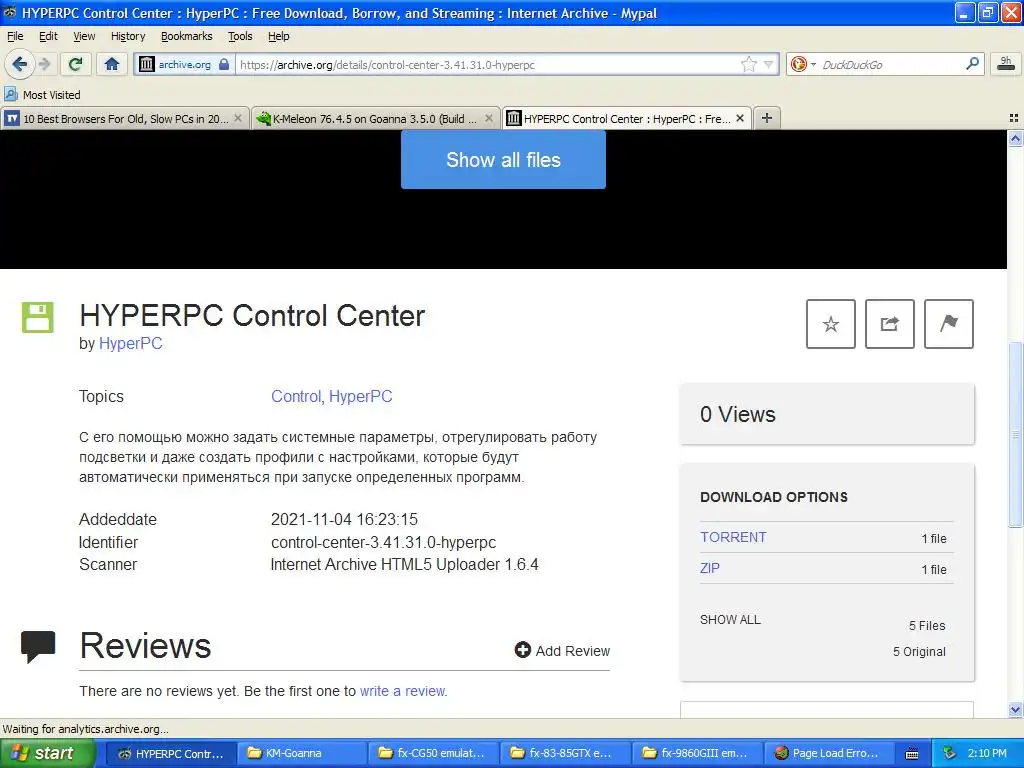1024x768 pixels.
Task: Close the 10 Best Browsers tab
Action: point(238,118)
